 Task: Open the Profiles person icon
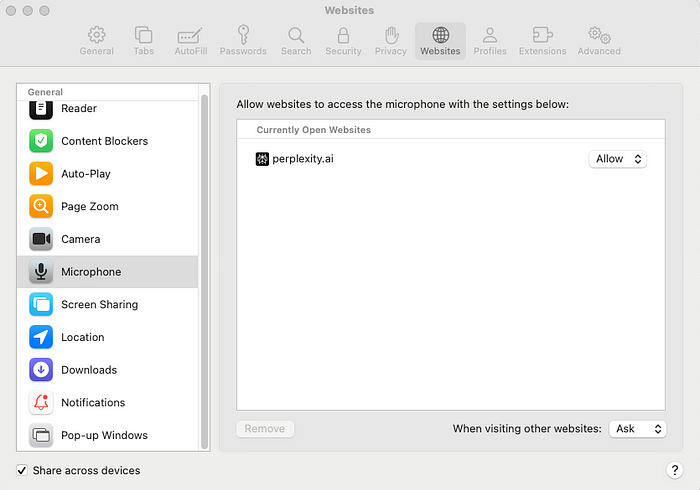pyautogui.click(x=490, y=35)
